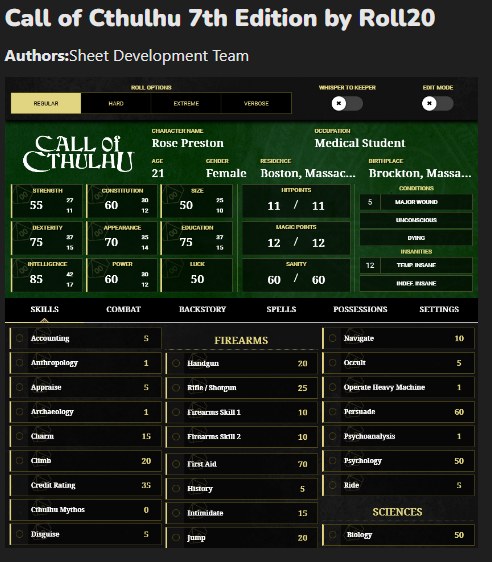Click the Intelligence dice icon
Screen dimensions: 492x562
click(x=22, y=270)
